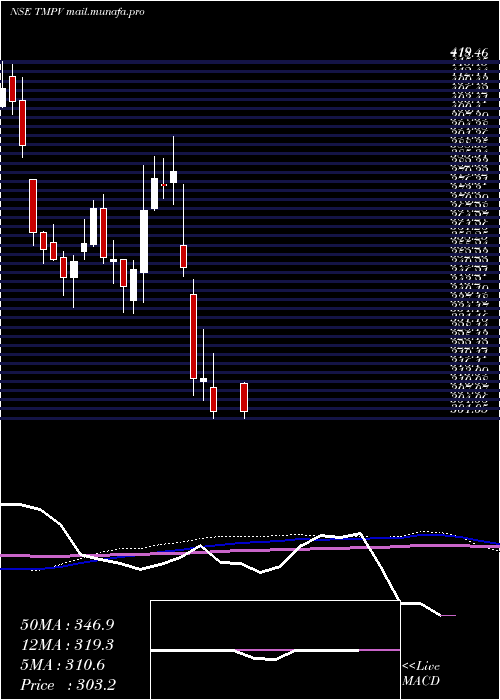The image size is (500, 700).
Task: Click the Price : 303.2 value
Action: coord(68,685)
